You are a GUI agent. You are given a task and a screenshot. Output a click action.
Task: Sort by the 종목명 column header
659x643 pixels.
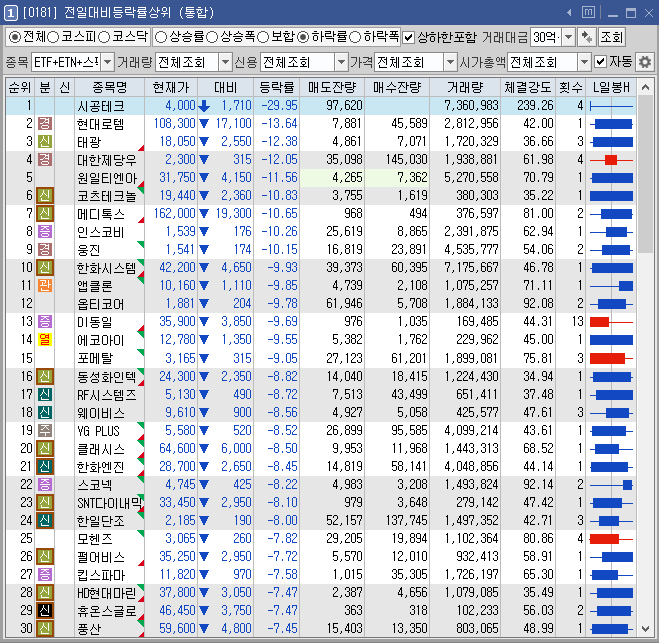(x=109, y=87)
